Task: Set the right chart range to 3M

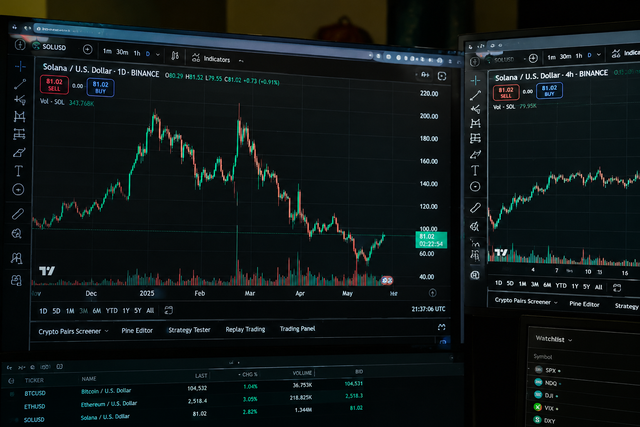Action: point(535,285)
